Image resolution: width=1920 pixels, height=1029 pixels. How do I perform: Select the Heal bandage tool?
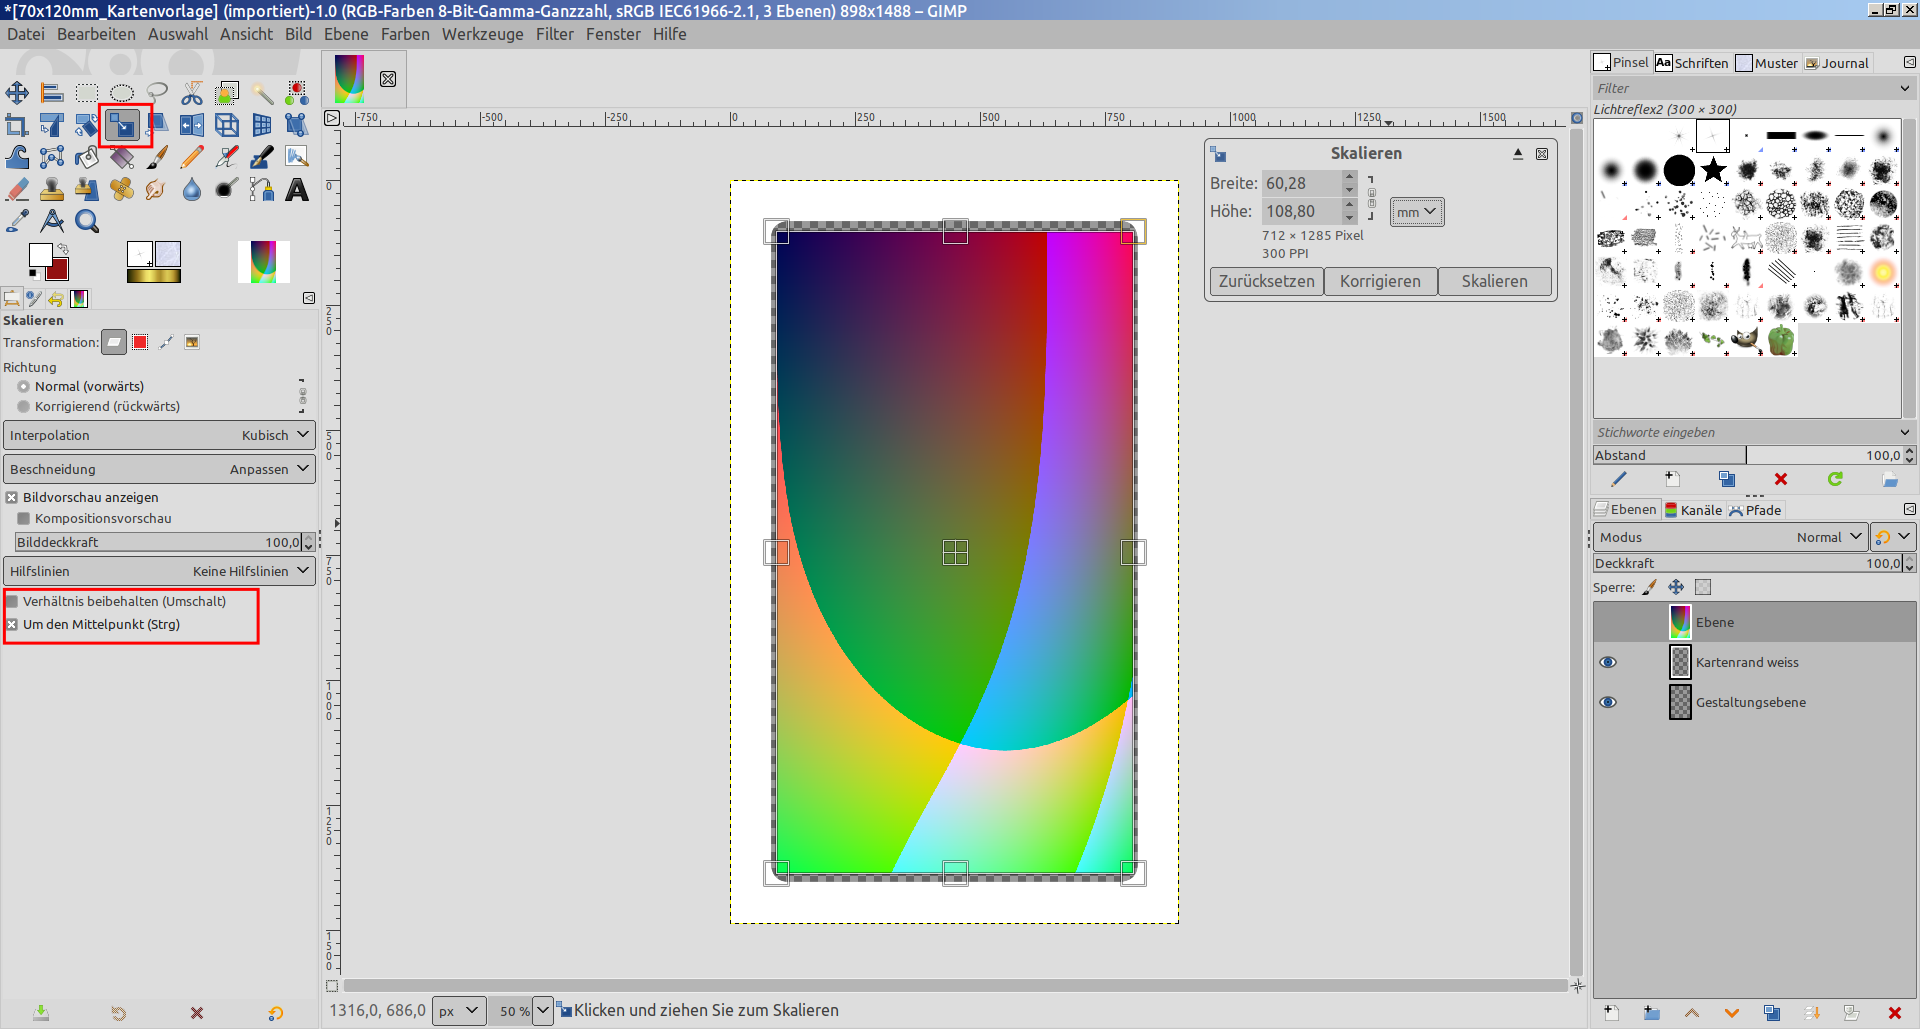point(122,190)
